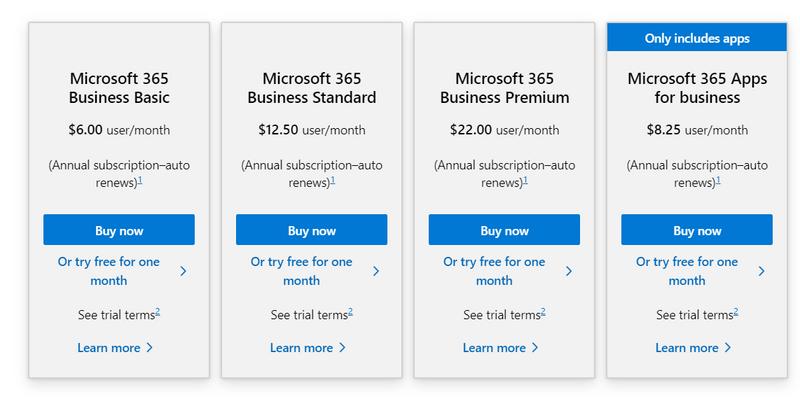Click footnote 2 after Business Standard trial terms

point(350,312)
